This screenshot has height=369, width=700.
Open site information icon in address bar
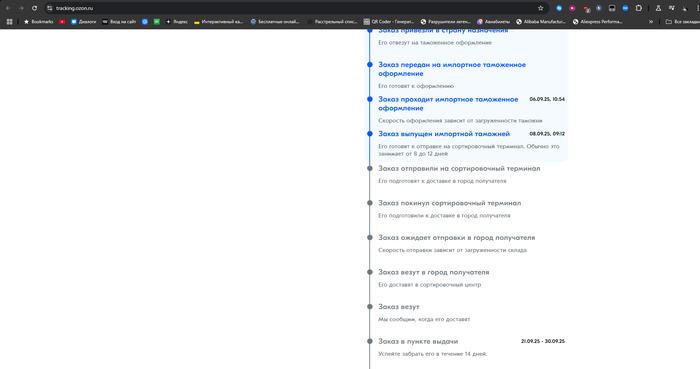(x=50, y=8)
